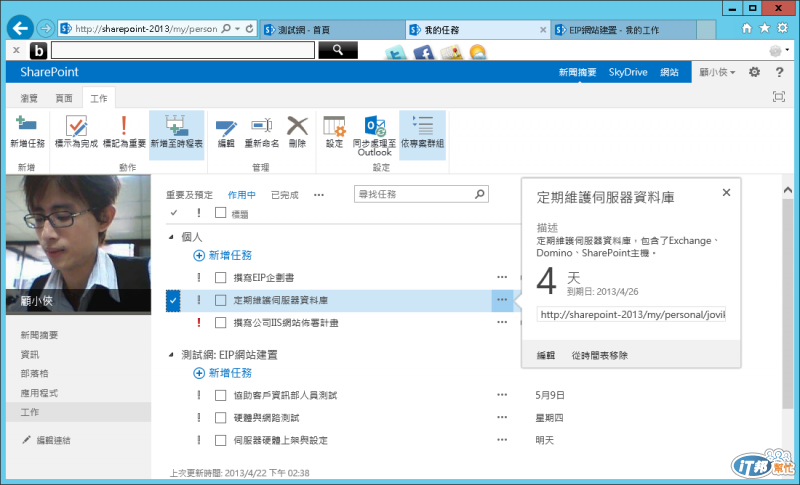800x485 pixels.
Task: Click 新增任務 link under 個人
Action: [x=222, y=256]
